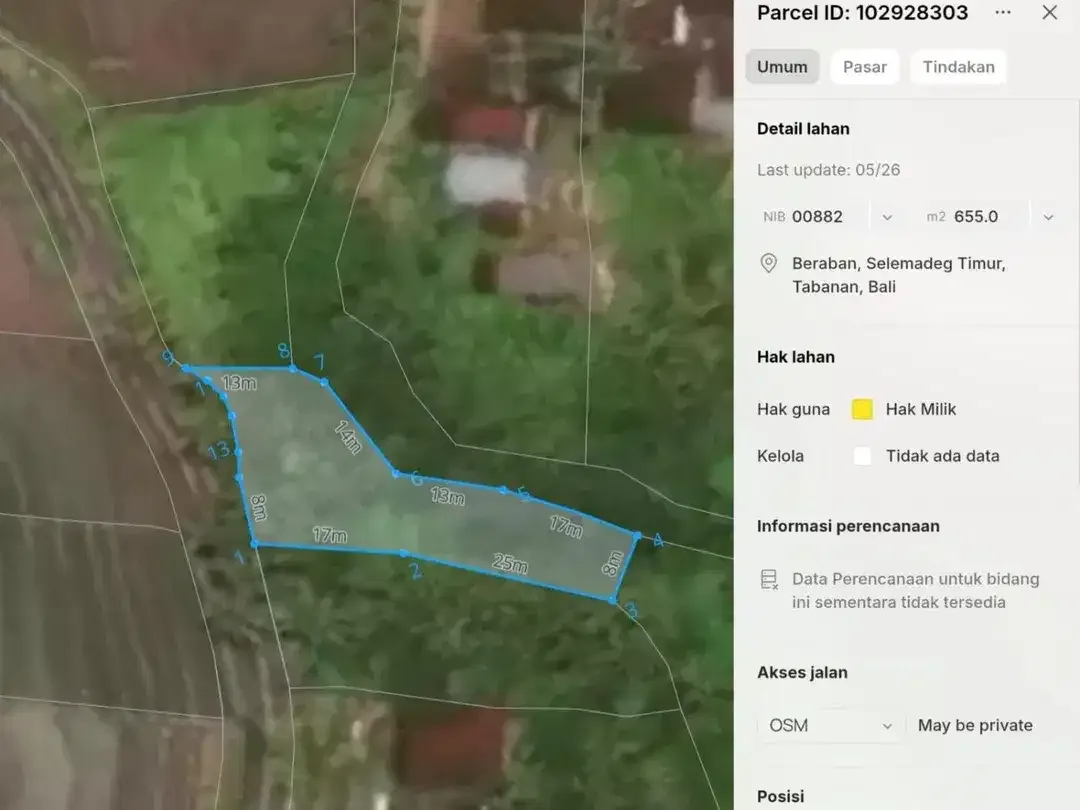Image resolution: width=1080 pixels, height=810 pixels.
Task: Click the May be private label
Action: coord(975,725)
